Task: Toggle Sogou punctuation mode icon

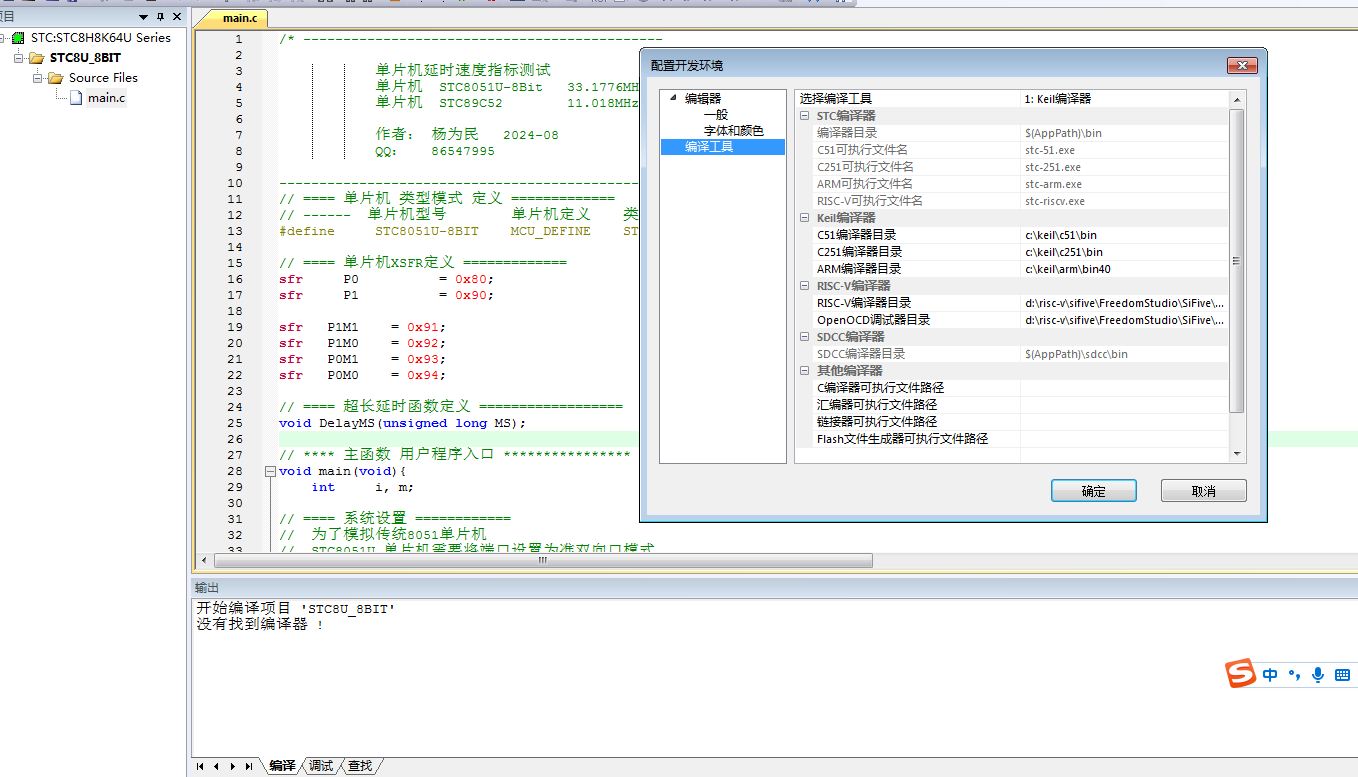Action: 1294,675
